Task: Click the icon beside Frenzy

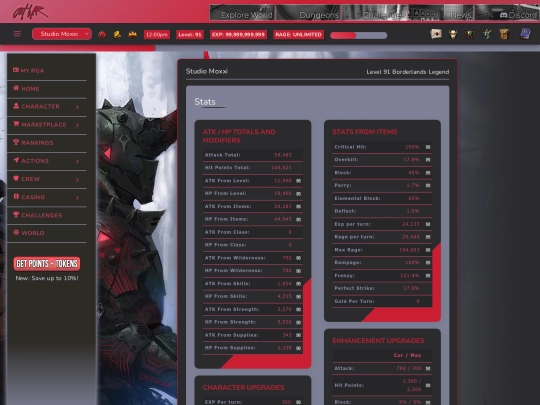Action: (x=428, y=276)
